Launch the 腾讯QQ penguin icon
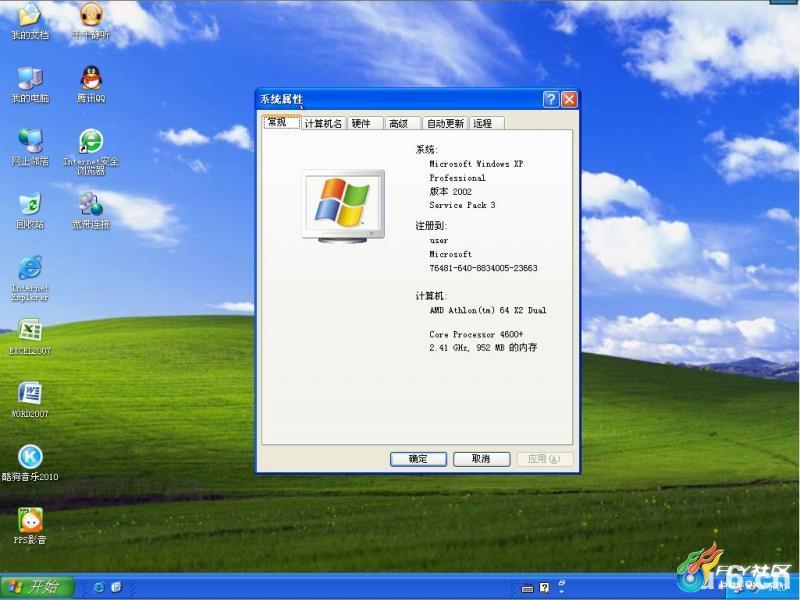Viewport: 800px width, 600px height. 91,84
